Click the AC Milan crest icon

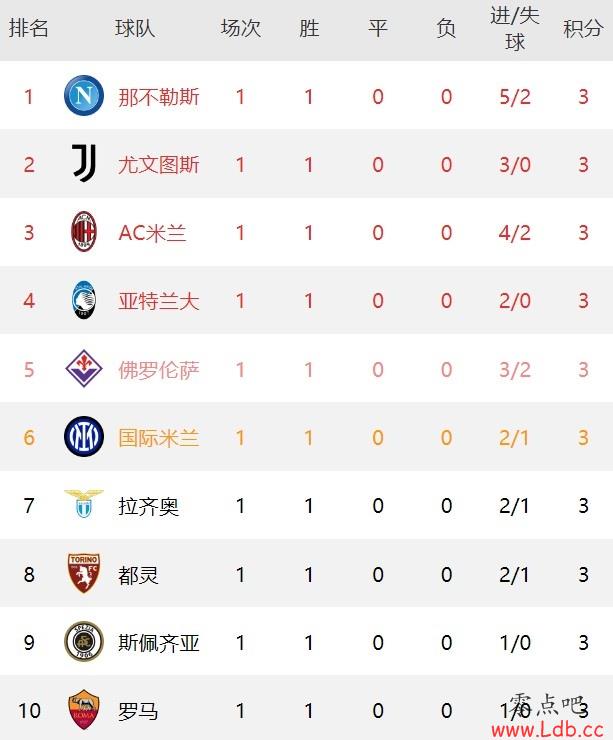84,232
